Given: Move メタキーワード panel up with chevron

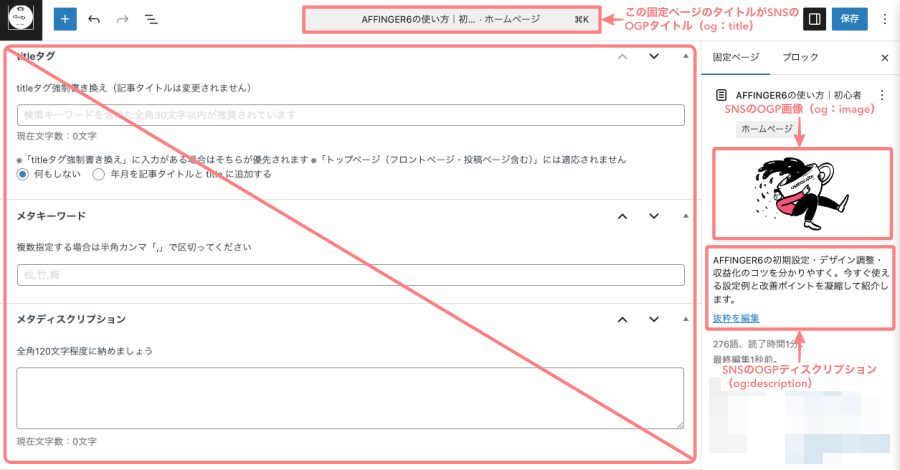Looking at the screenshot, I should [x=622, y=216].
